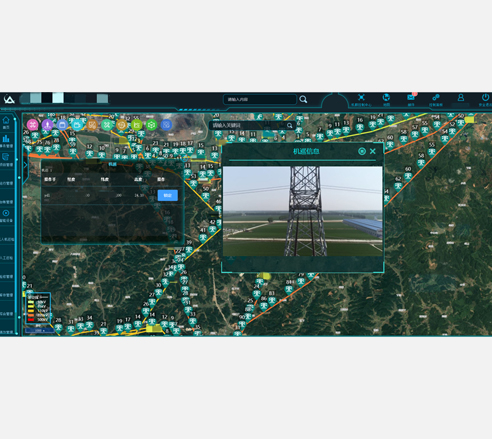Click the top header search magnifier button
The image size is (492, 439).
[303, 99]
